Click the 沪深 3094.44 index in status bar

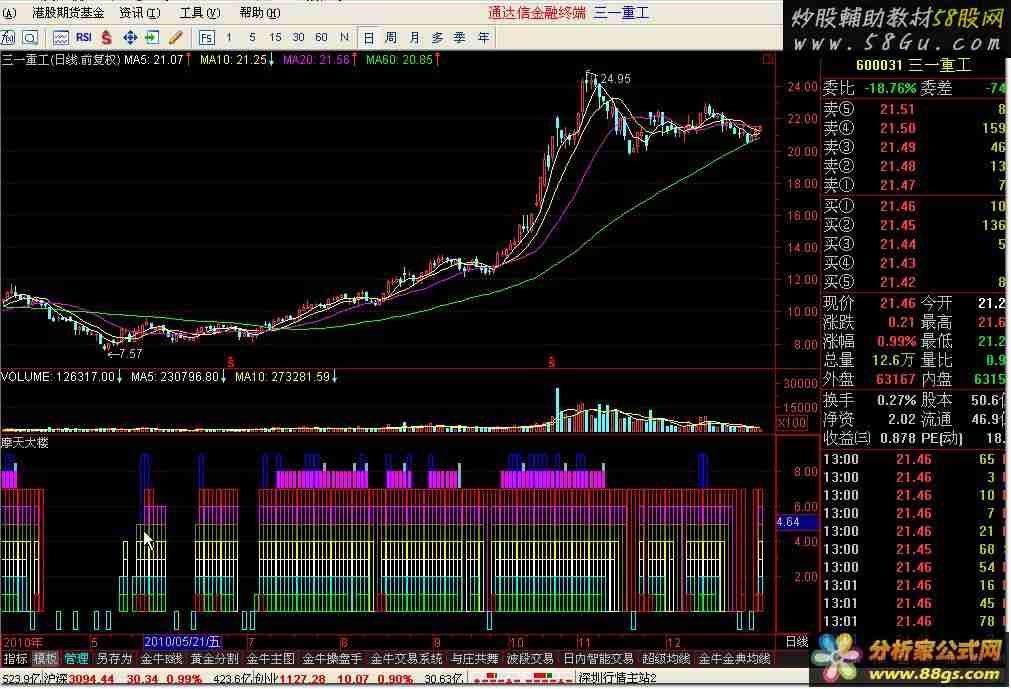pyautogui.click(x=78, y=679)
